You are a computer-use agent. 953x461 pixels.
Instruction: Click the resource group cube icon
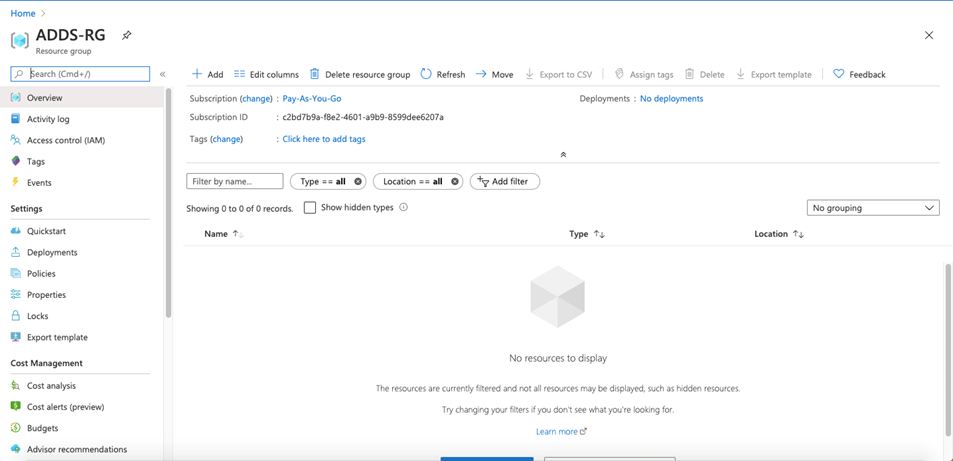tap(19, 41)
